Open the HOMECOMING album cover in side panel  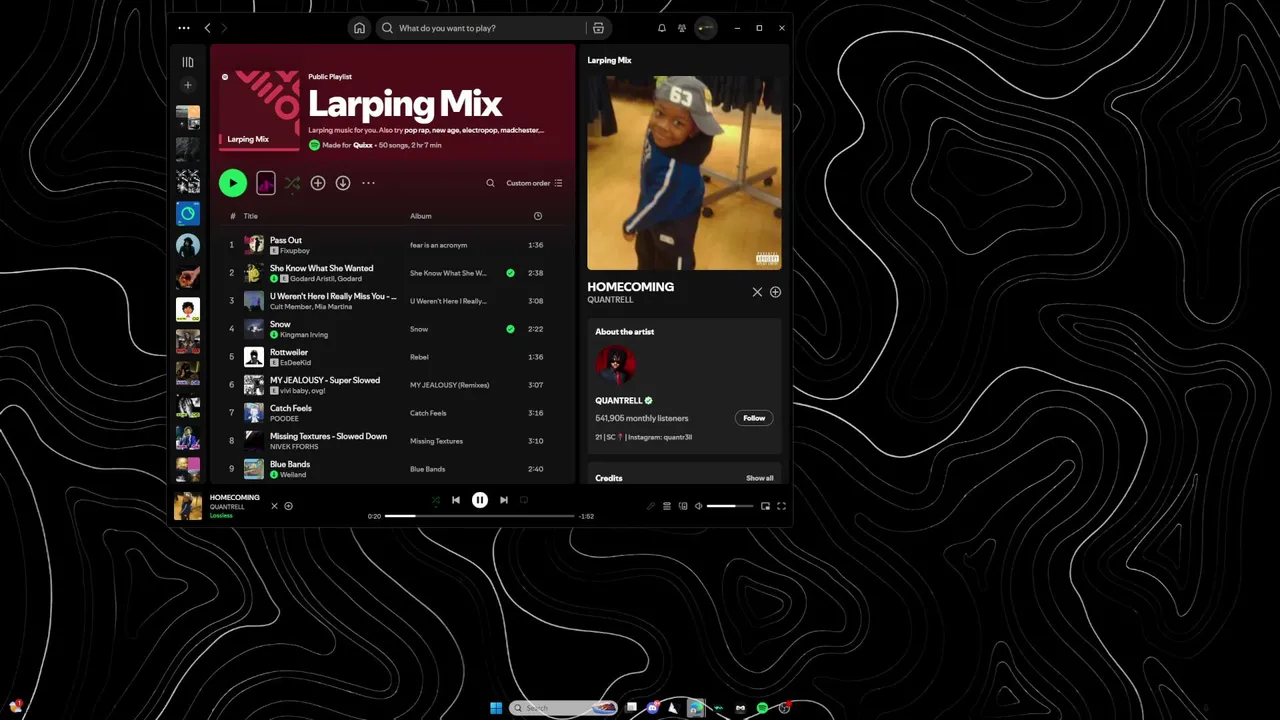point(684,173)
